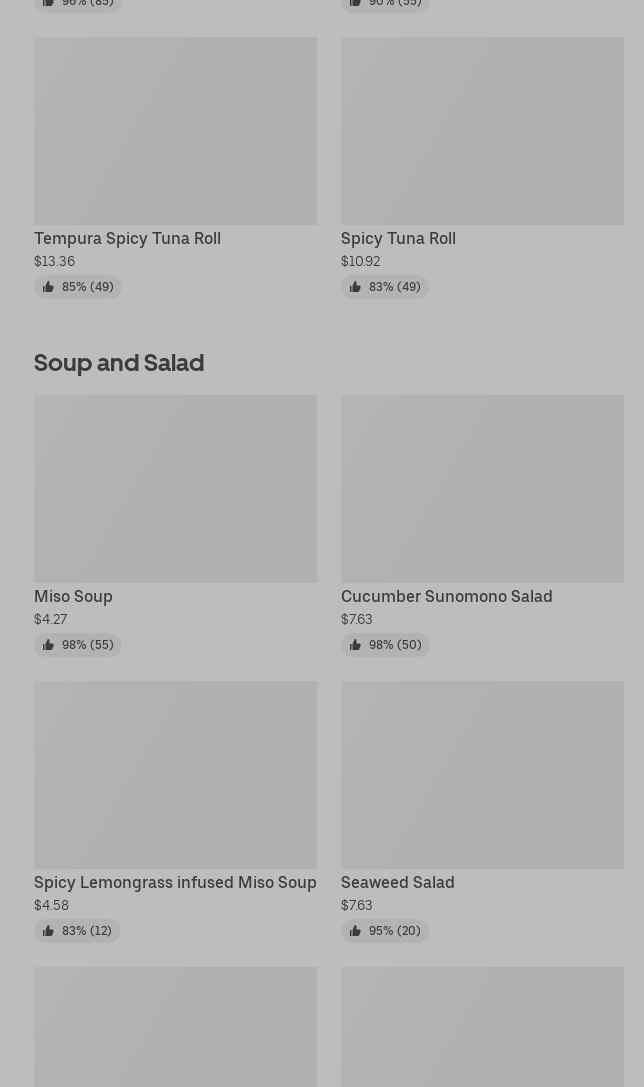
Task: Click the Tempura Spicy Tuna Roll name
Action: tap(127, 239)
